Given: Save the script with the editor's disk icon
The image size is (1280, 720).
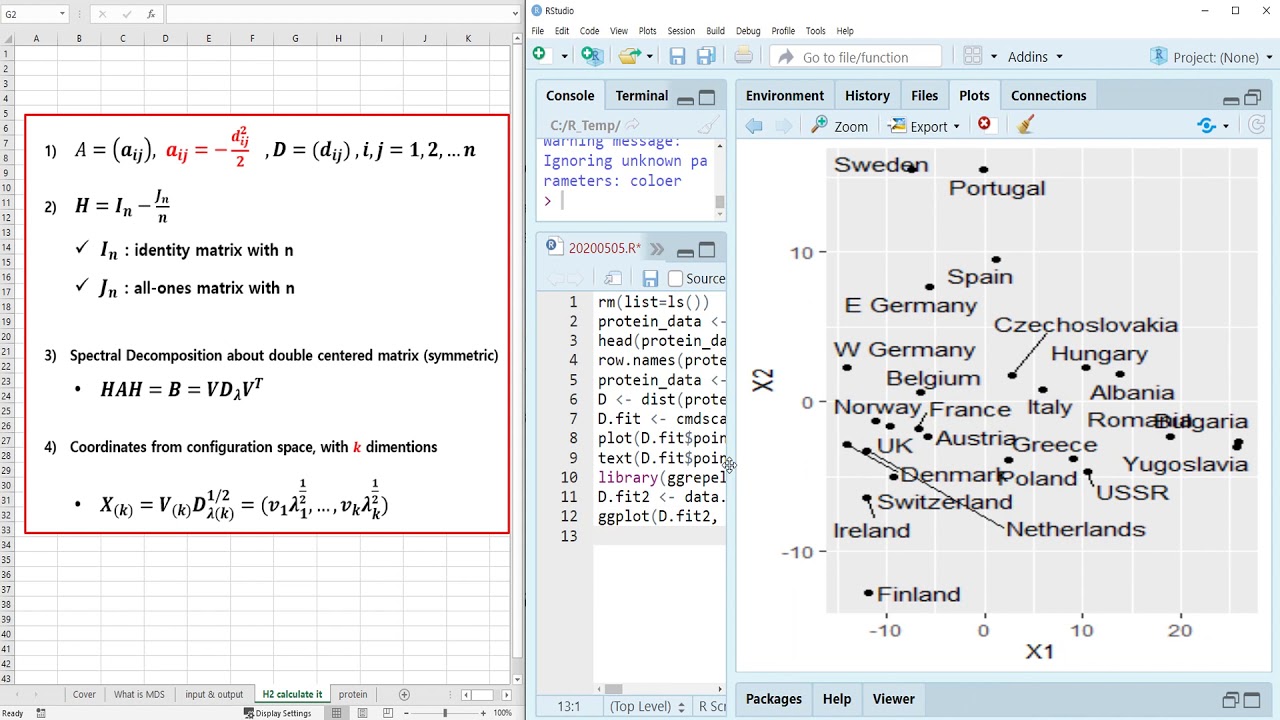Looking at the screenshot, I should pyautogui.click(x=650, y=279).
